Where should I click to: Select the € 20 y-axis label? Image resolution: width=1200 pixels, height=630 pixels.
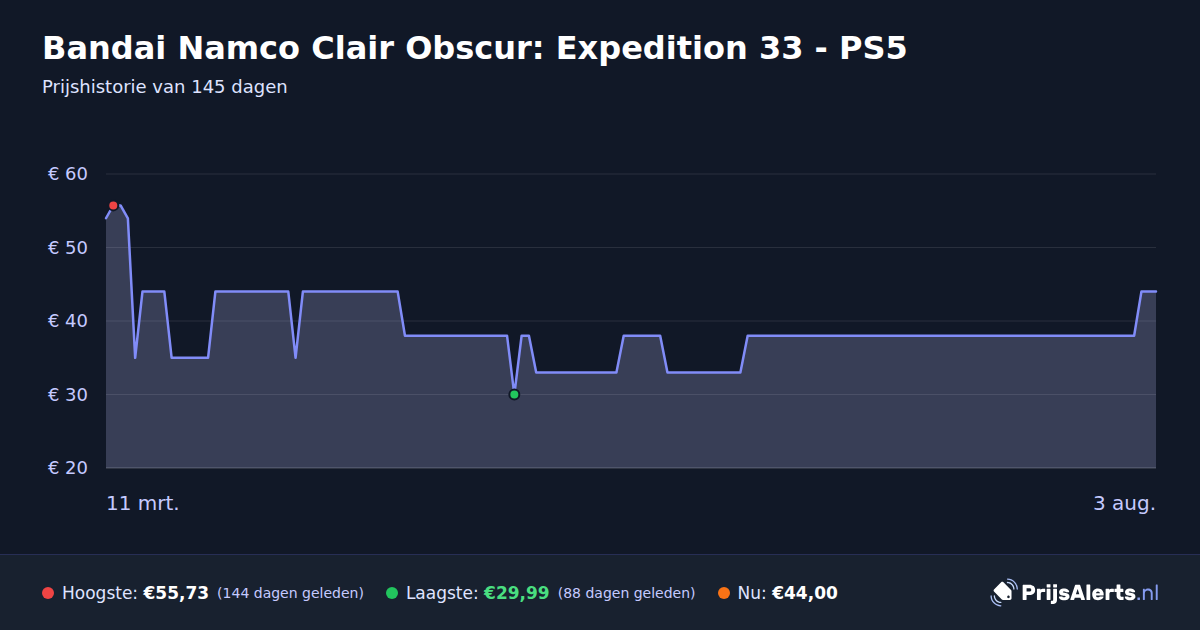[x=68, y=468]
